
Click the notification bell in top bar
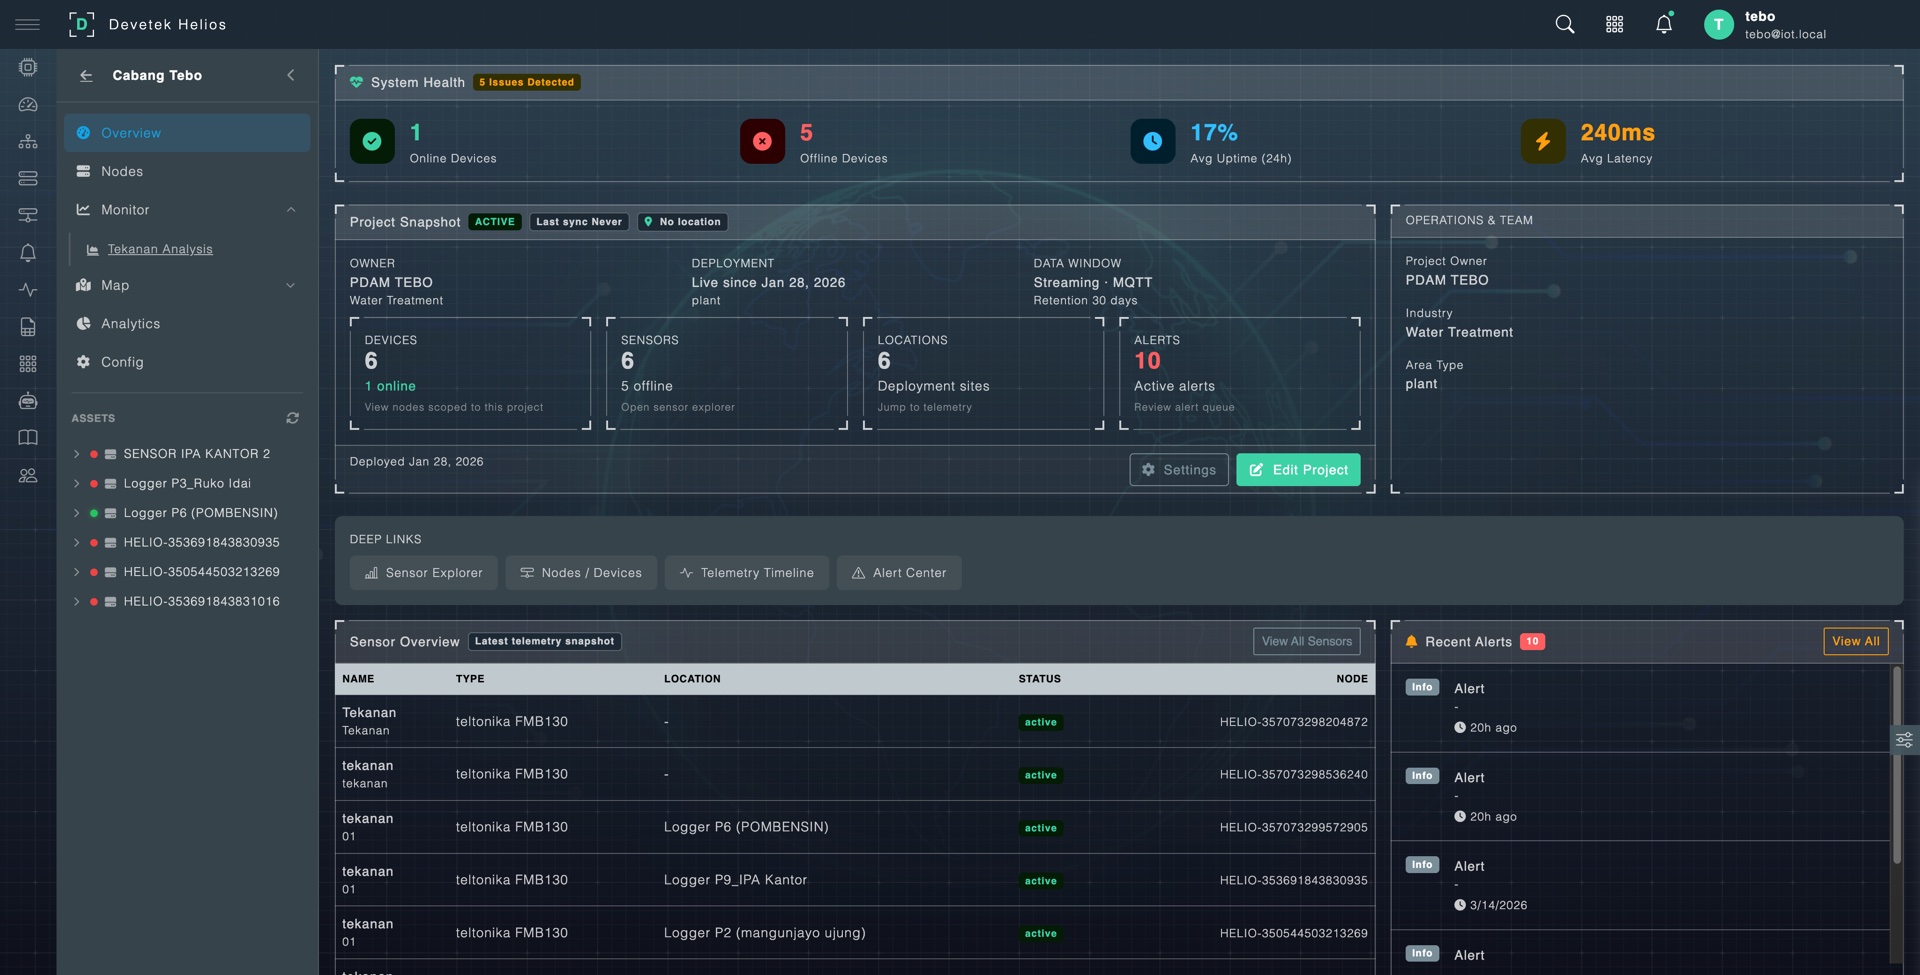(1663, 23)
